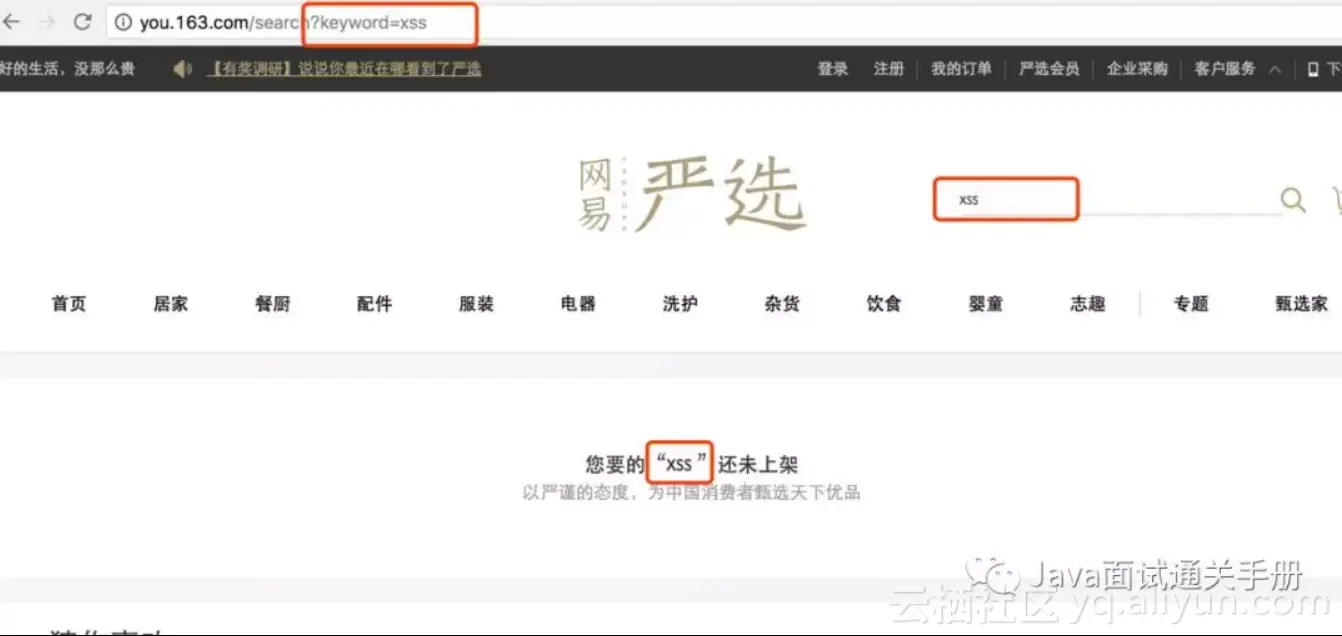The image size is (1342, 636).
Task: View site info icon in the address bar
Action: click(123, 22)
